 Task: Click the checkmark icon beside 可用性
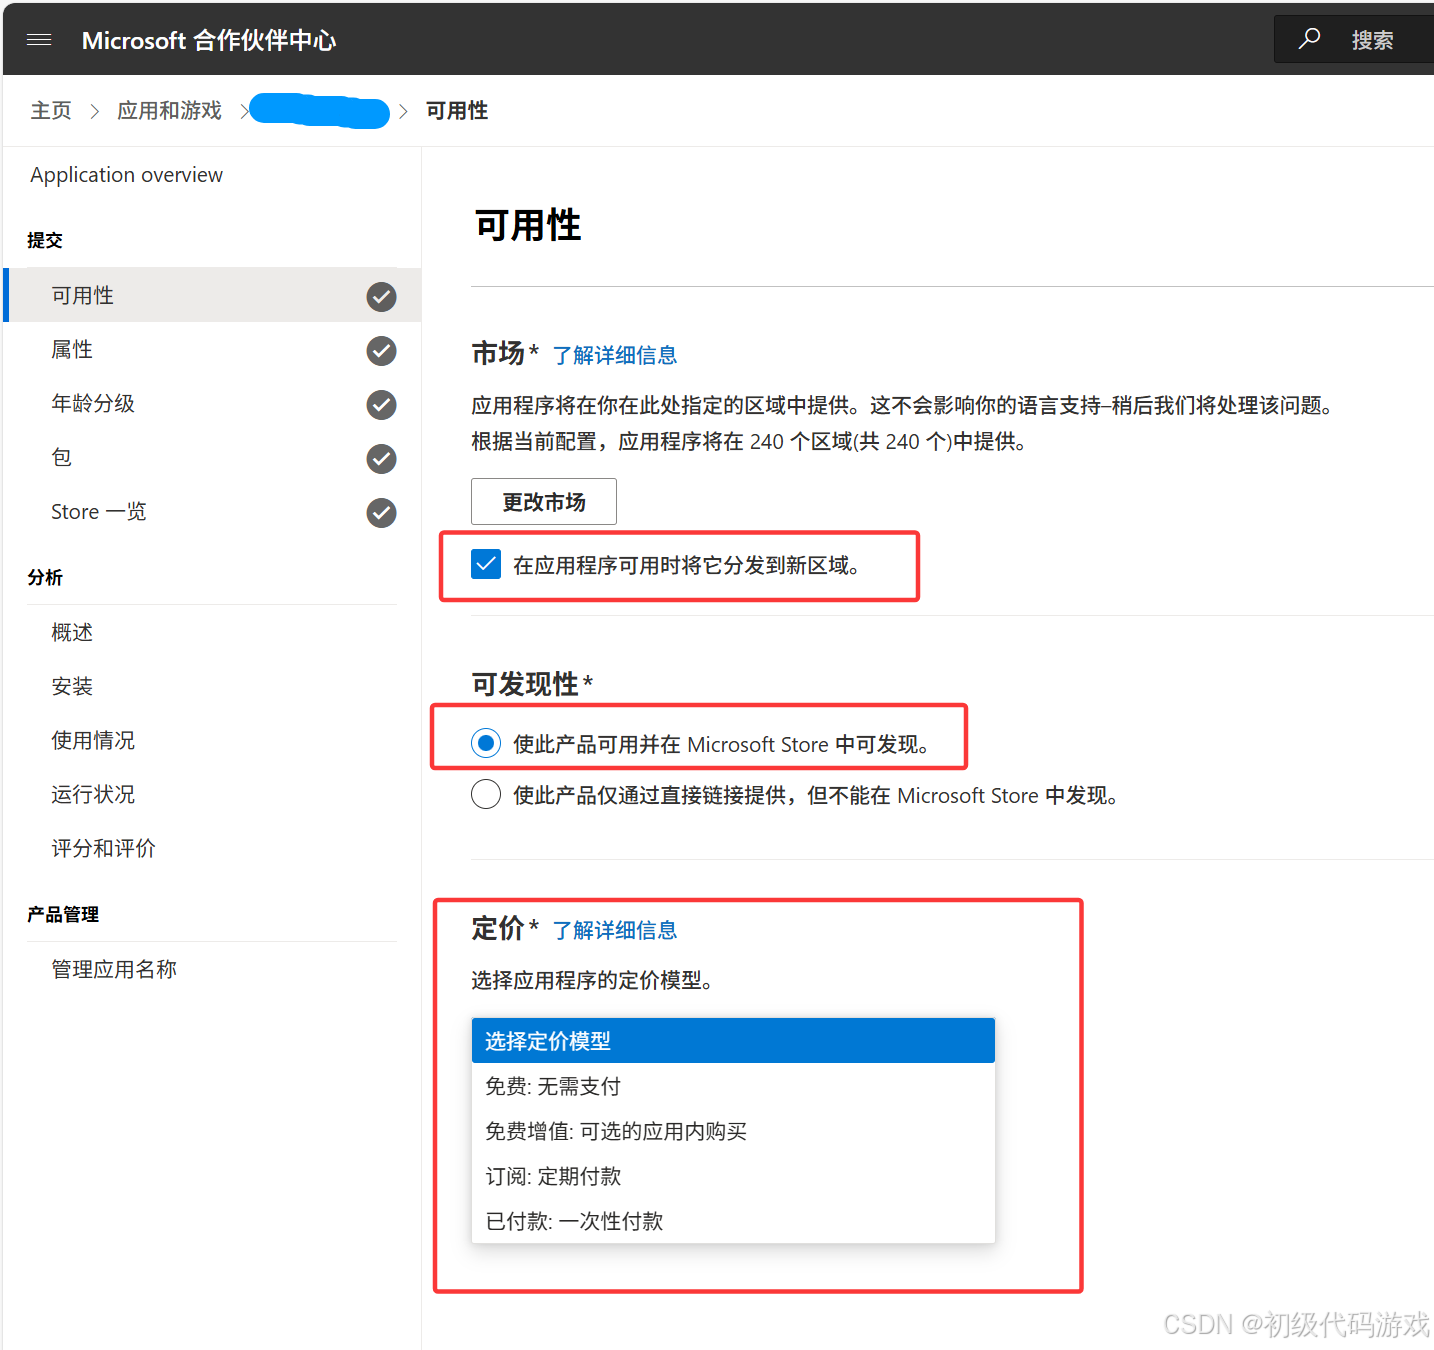coord(381,297)
